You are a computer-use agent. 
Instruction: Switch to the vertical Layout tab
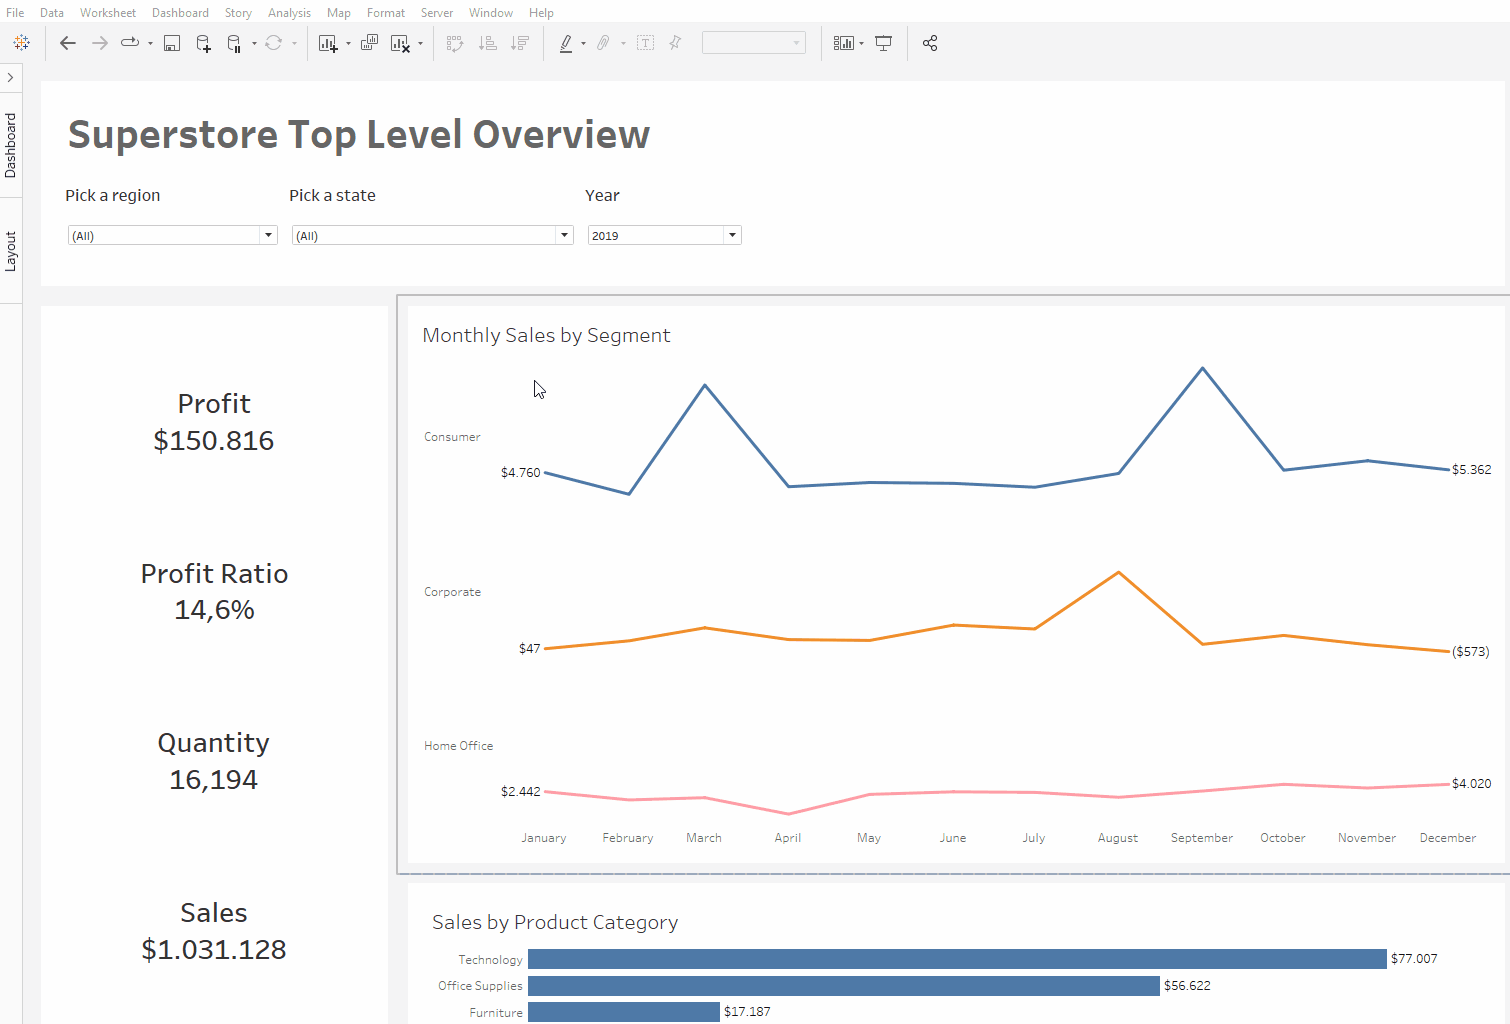pyautogui.click(x=11, y=251)
